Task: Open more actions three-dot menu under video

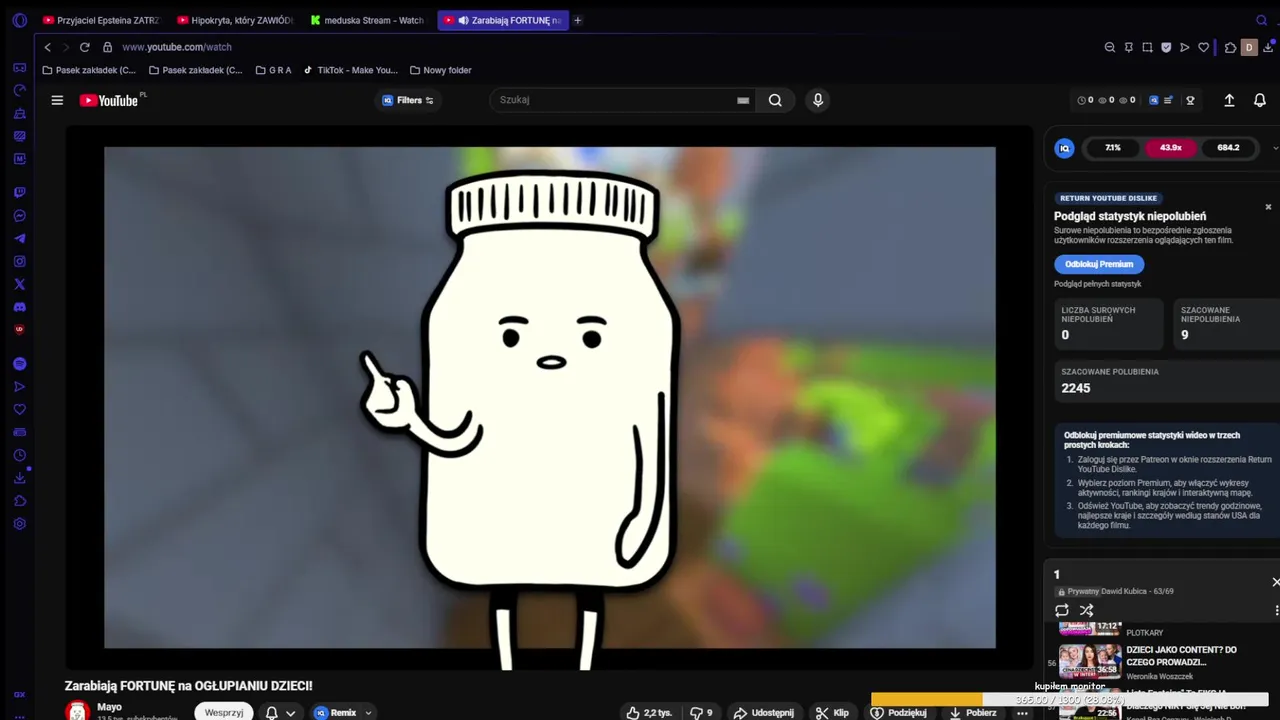Action: [1022, 713]
